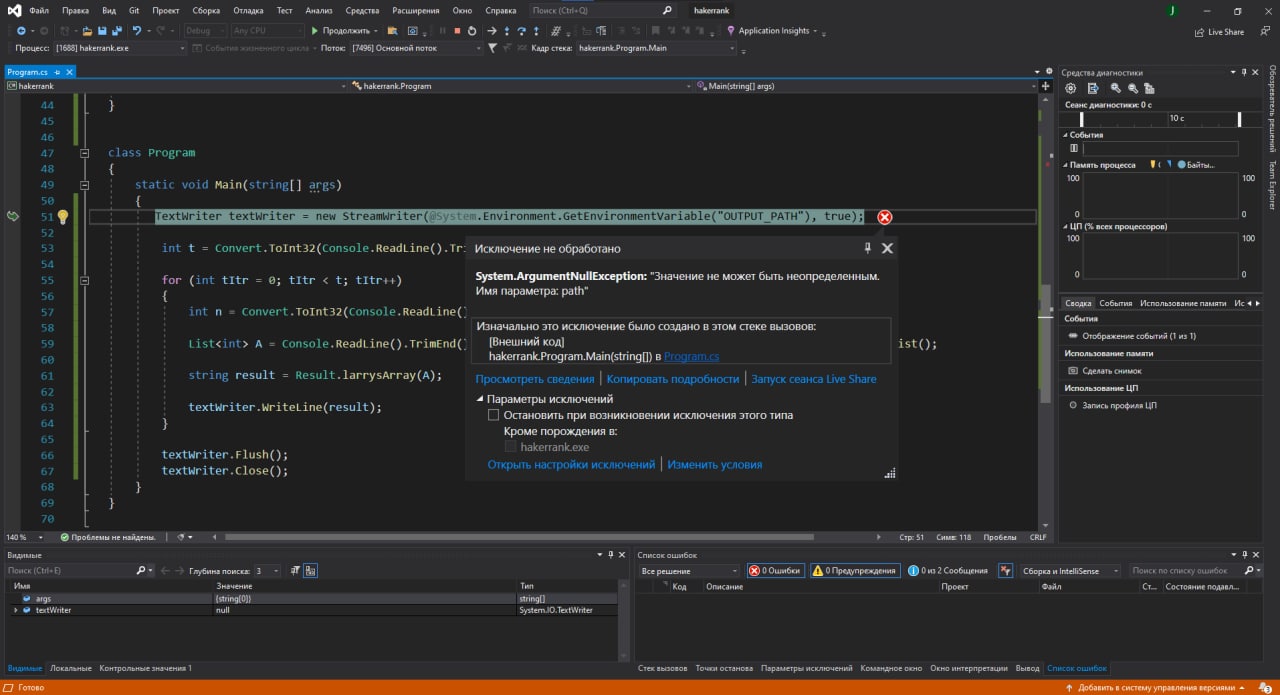Image resolution: width=1280 pixels, height=695 pixels.
Task: Collapse the 'Параметры исключений' section
Action: pyautogui.click(x=480, y=399)
